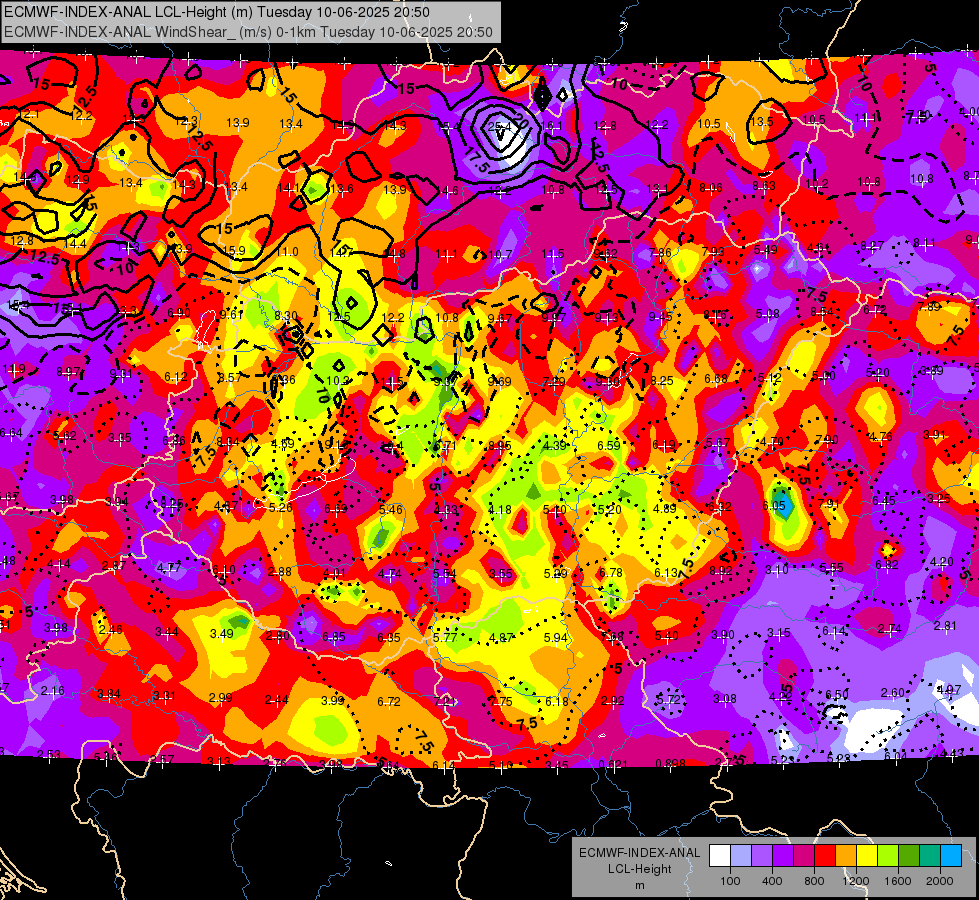
Task: Click the grid value 7.86
Action: tap(660, 252)
